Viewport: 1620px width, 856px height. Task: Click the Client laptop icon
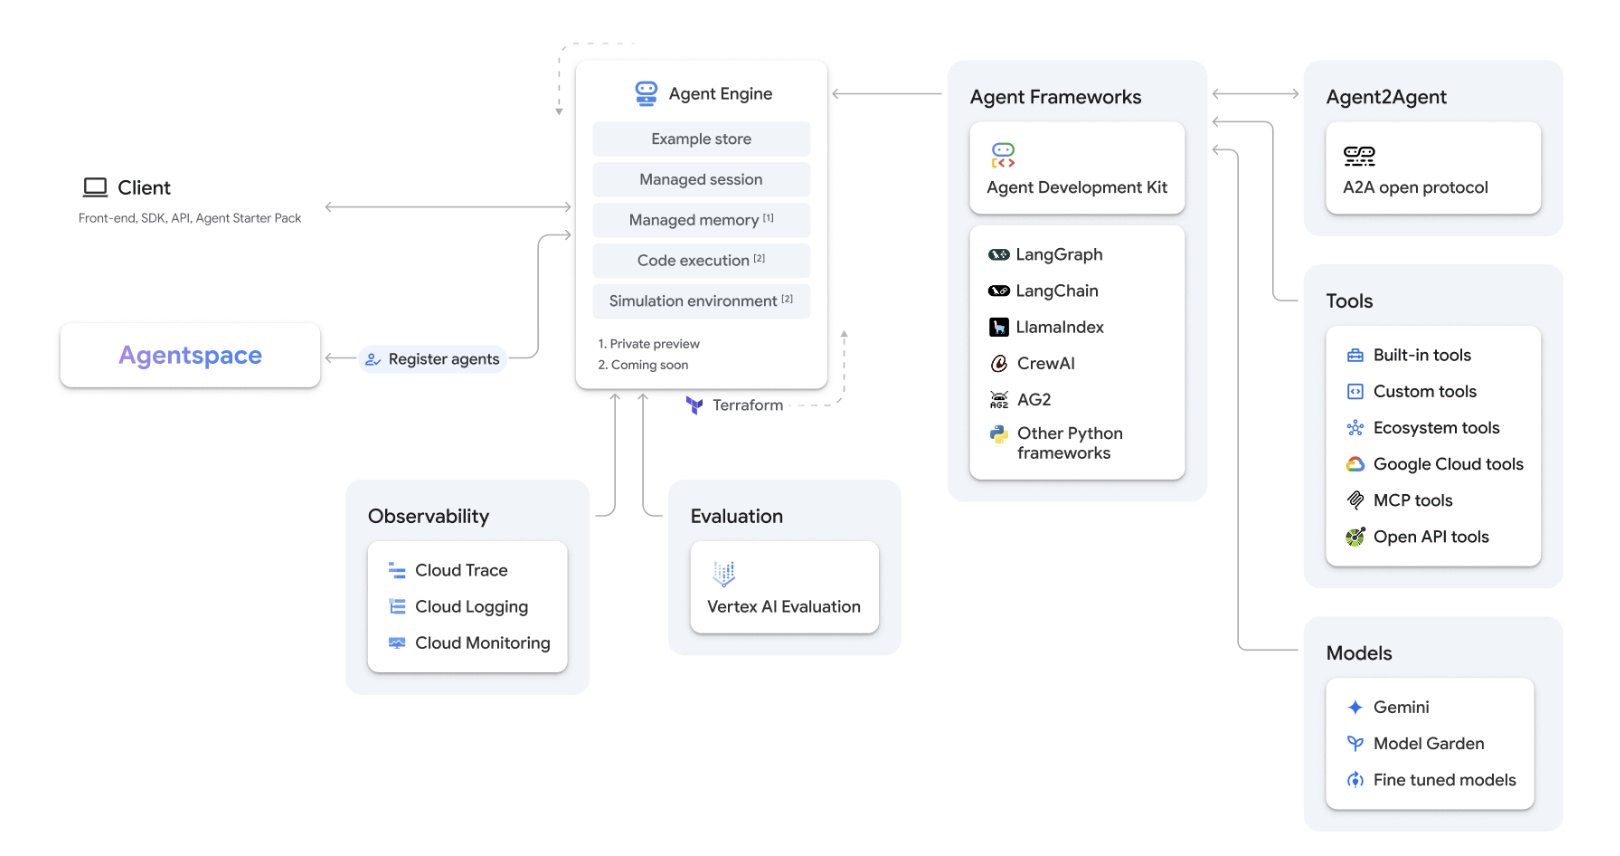[95, 187]
